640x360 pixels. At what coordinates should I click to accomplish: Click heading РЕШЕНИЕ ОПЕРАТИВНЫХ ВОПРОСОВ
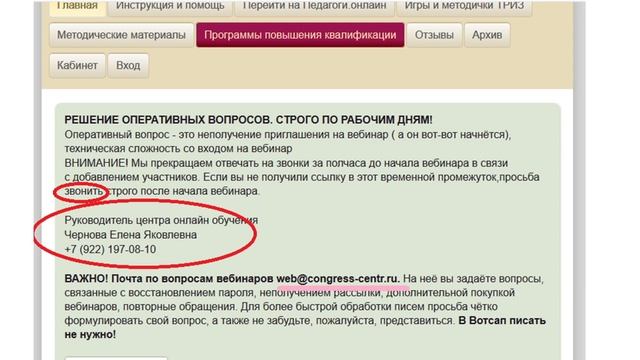coord(168,120)
